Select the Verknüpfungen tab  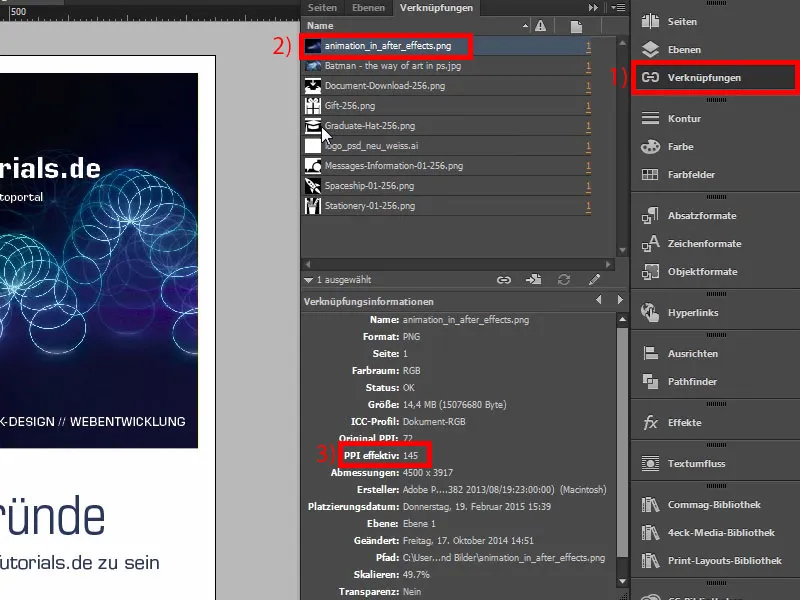point(436,8)
